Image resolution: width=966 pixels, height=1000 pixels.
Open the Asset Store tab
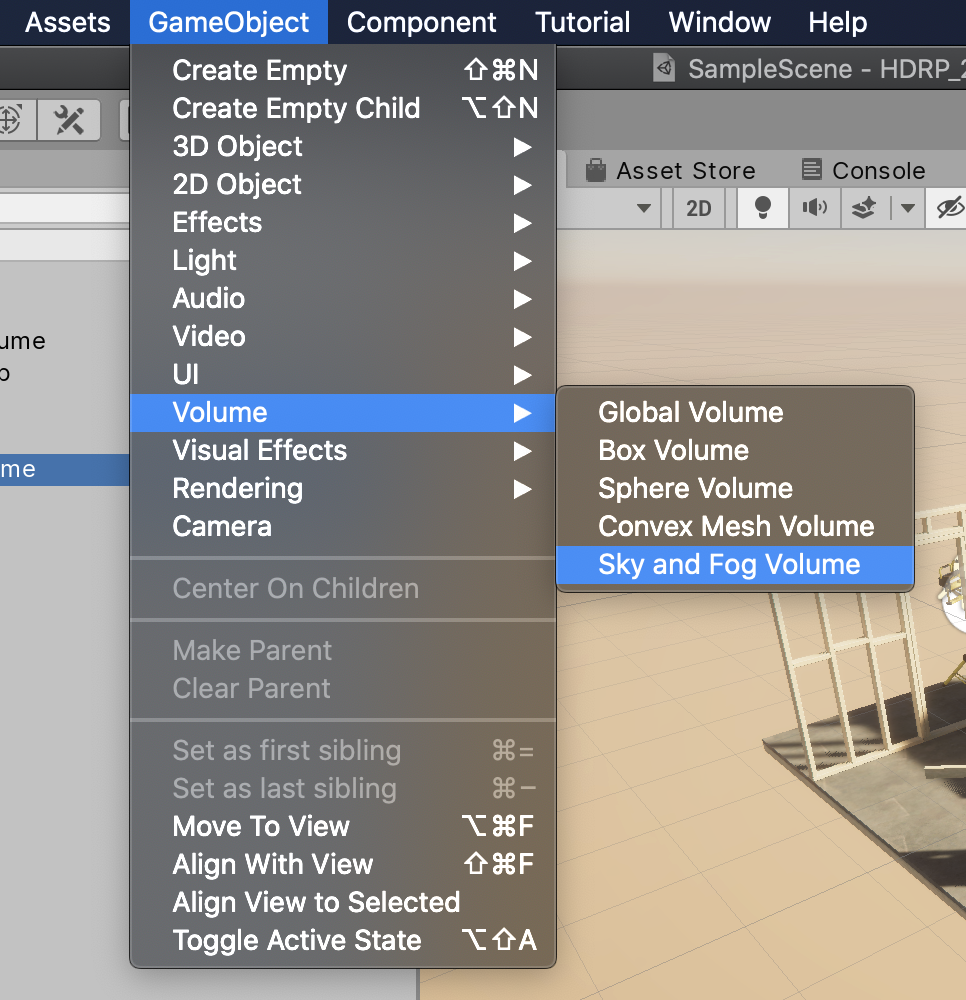670,171
